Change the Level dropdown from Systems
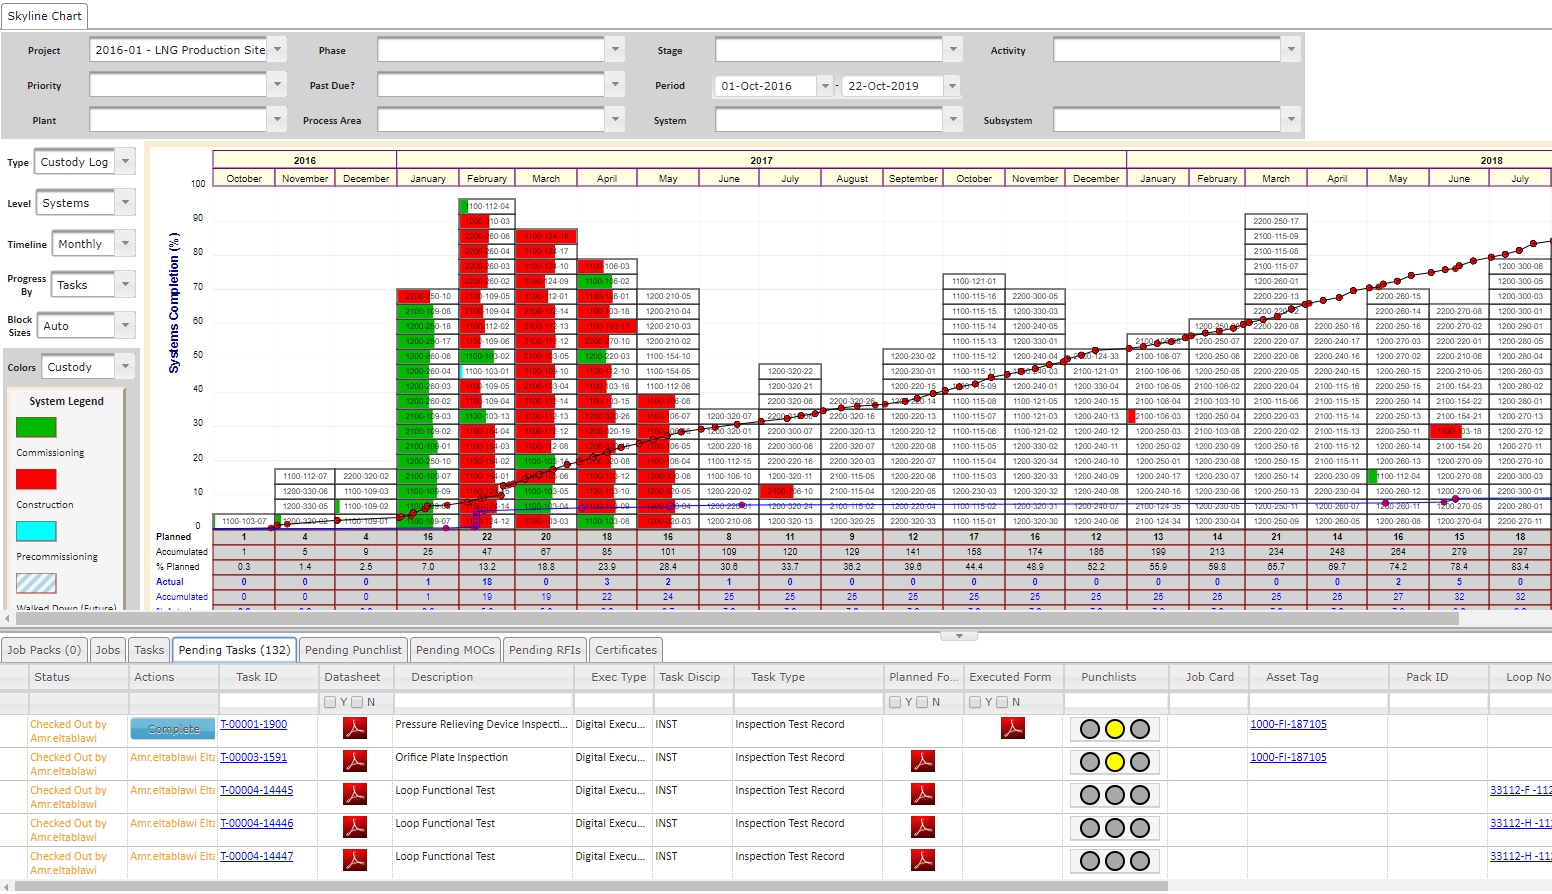Screen dimensions: 1552x894 (126, 202)
